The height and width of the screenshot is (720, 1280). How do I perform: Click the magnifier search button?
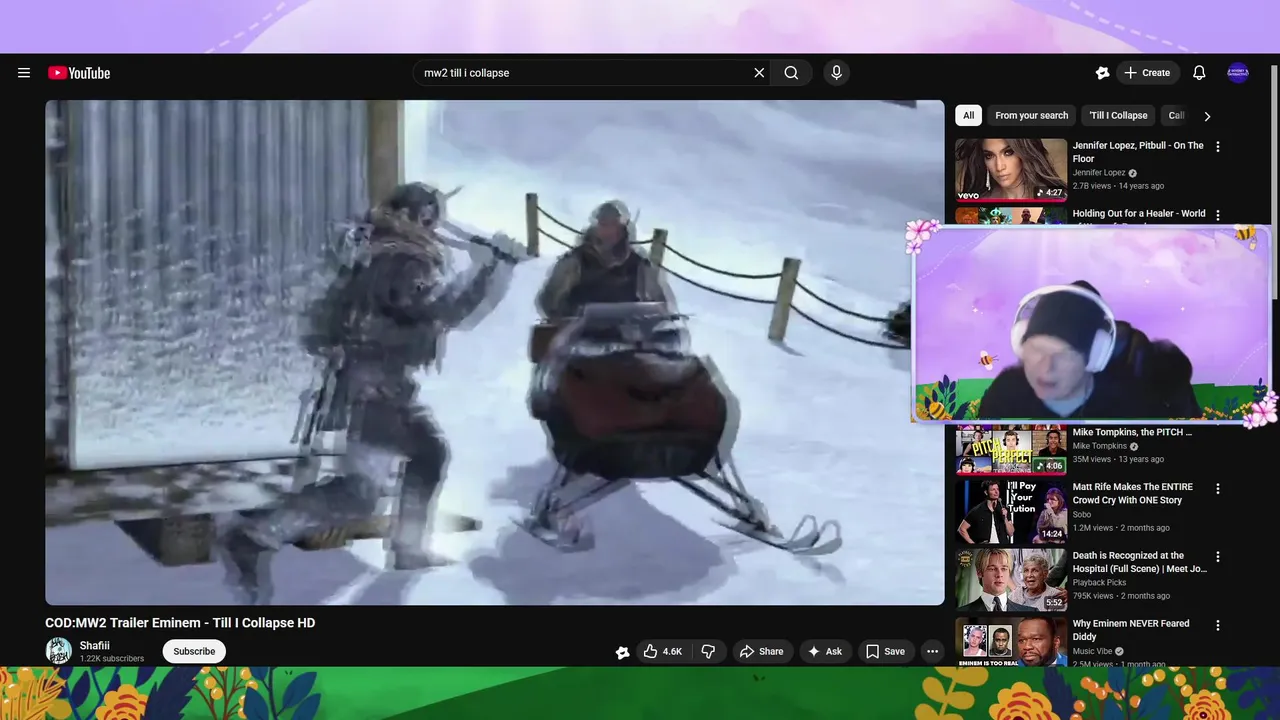coord(791,73)
